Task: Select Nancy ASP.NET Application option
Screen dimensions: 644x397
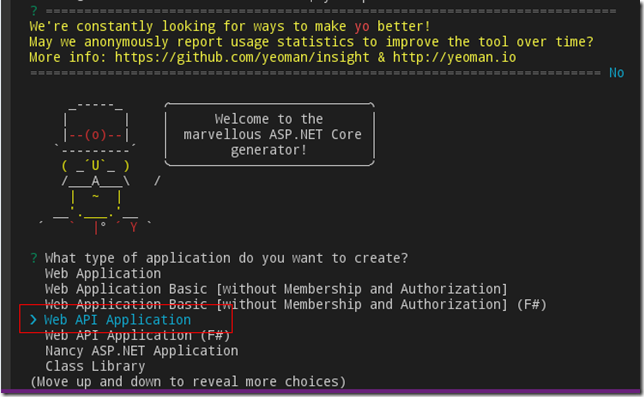Action: [x=142, y=351]
